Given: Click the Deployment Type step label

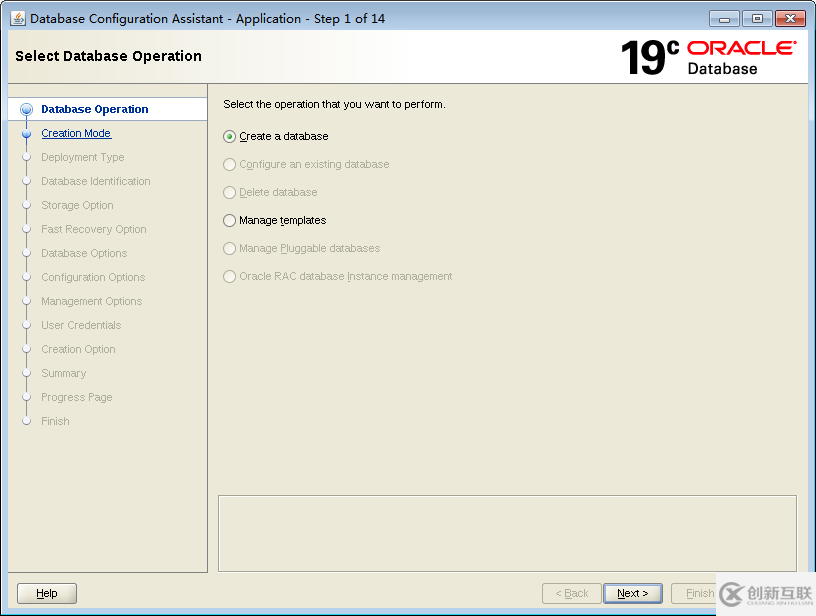Looking at the screenshot, I should (x=83, y=157).
